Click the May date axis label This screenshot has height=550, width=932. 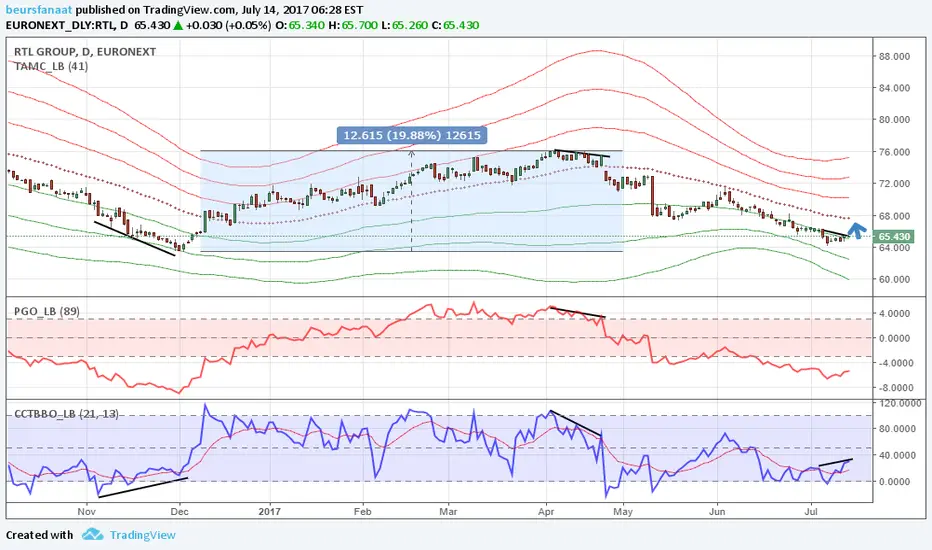[x=623, y=511]
